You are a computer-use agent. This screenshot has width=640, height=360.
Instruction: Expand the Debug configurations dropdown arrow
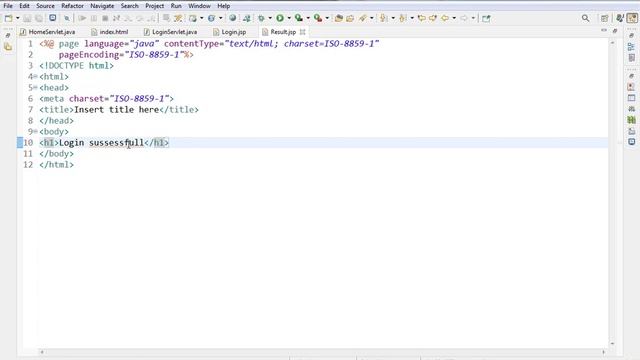pyautogui.click(x=270, y=18)
